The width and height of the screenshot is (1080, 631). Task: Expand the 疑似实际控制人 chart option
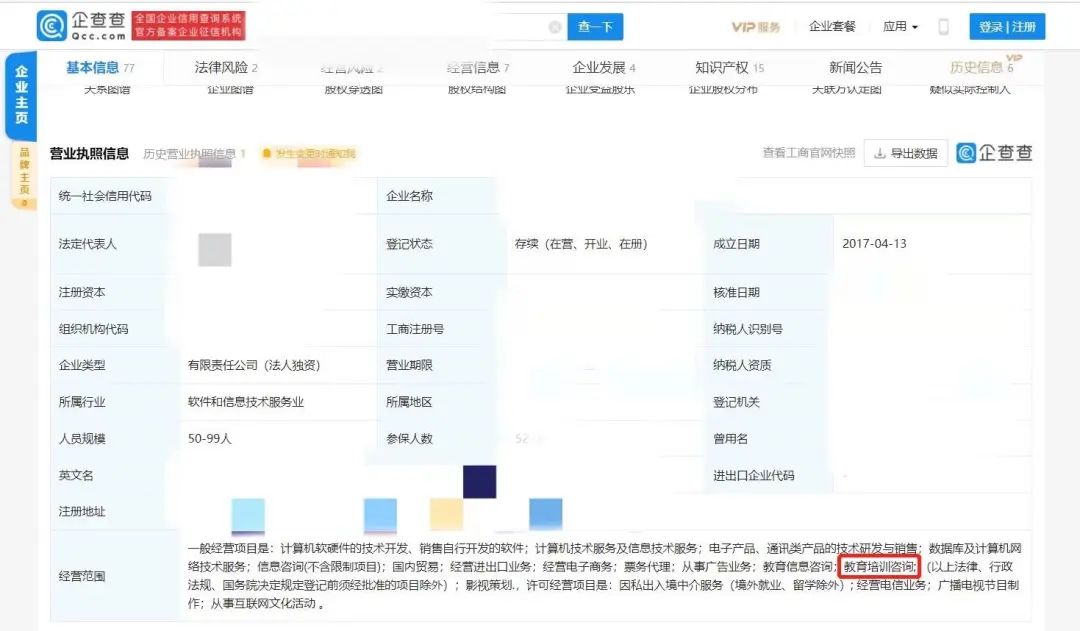(972, 91)
